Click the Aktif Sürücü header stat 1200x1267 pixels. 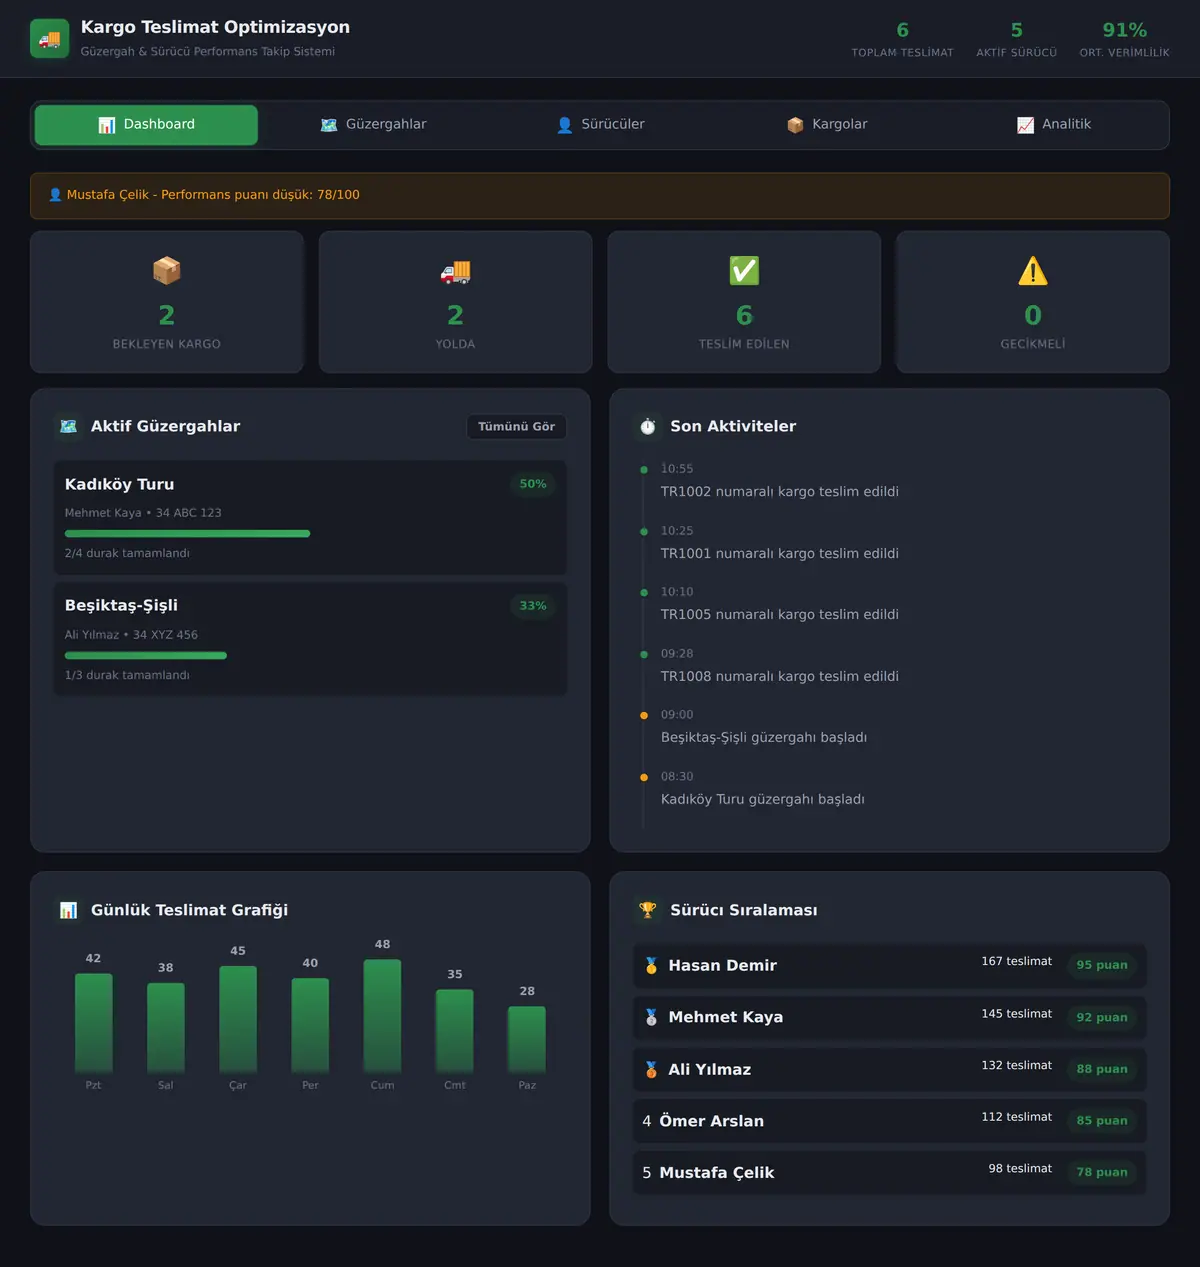pos(1017,40)
